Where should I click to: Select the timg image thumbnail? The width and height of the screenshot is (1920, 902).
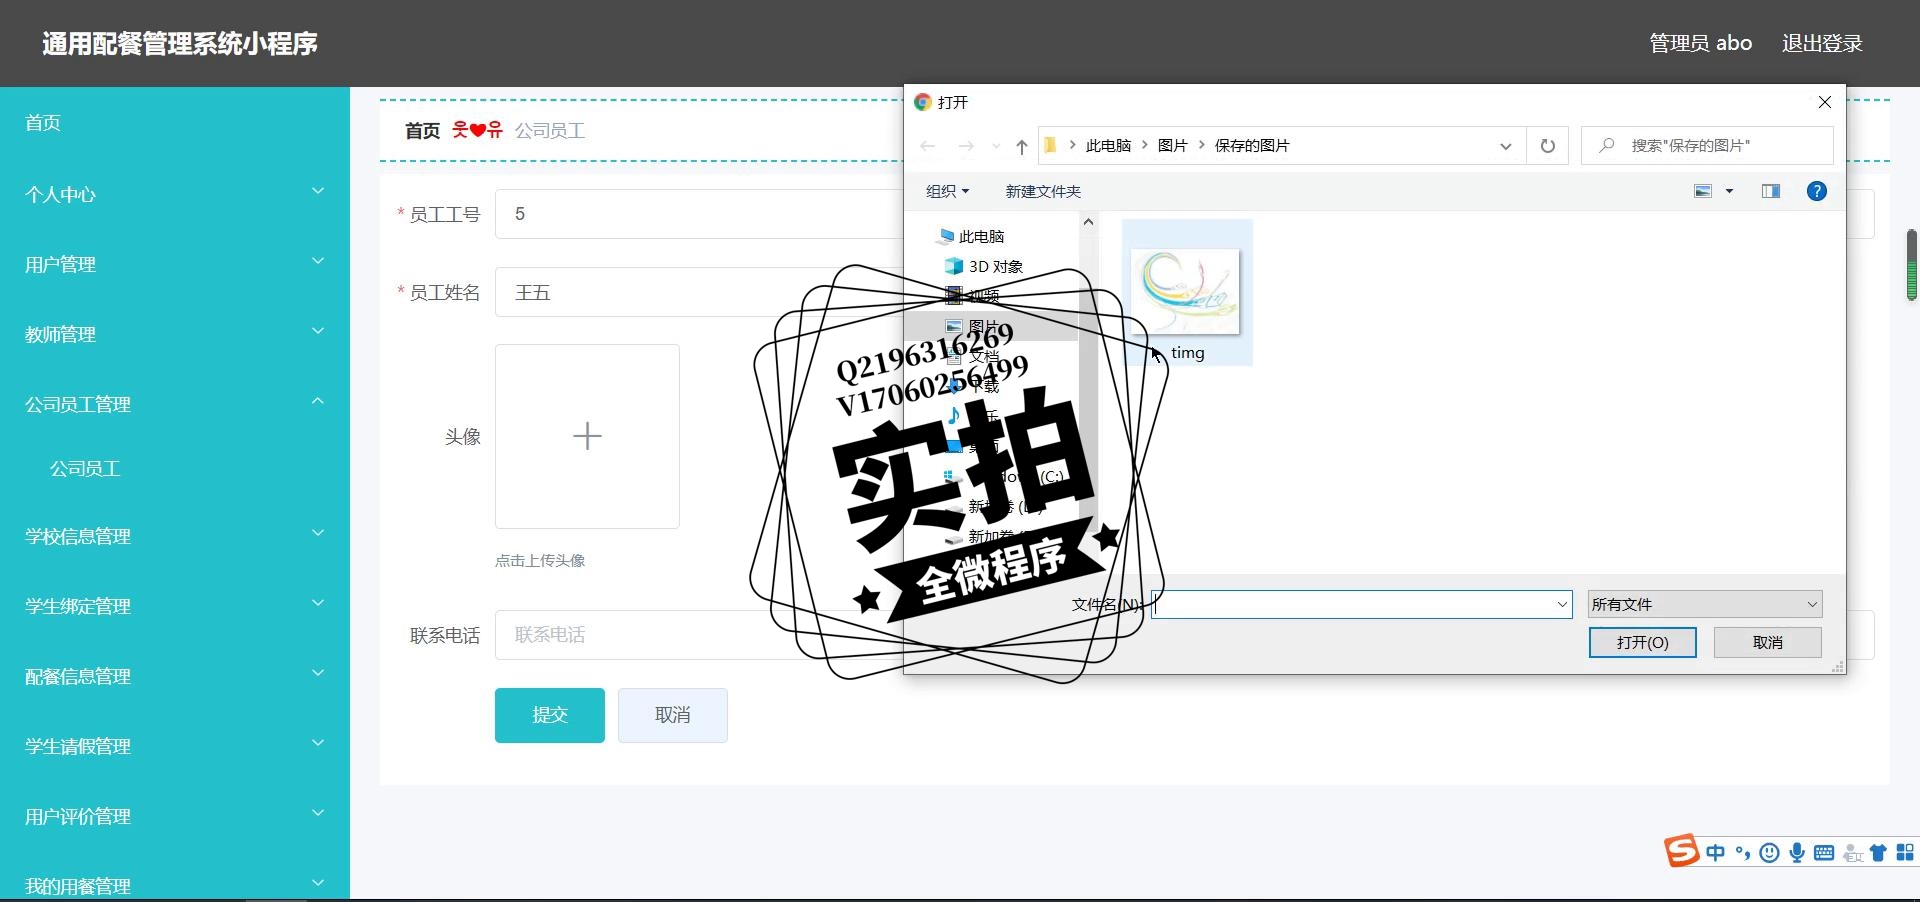click(x=1187, y=292)
